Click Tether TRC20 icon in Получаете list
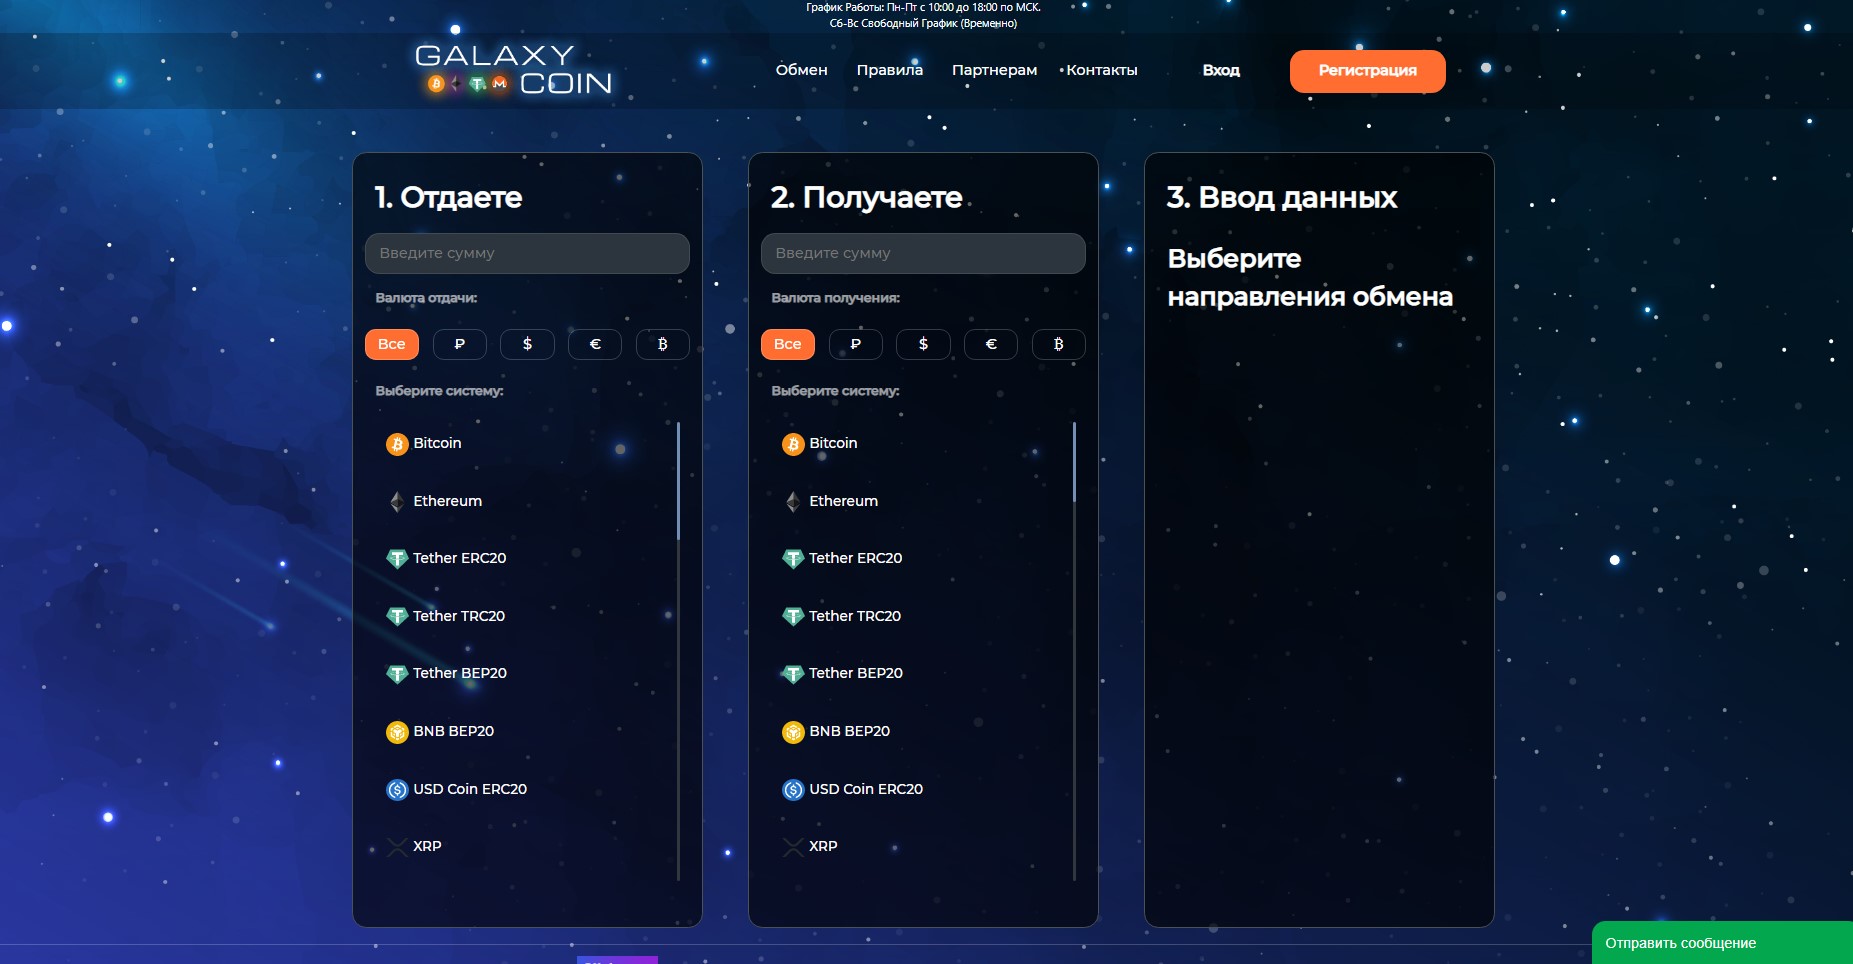The width and height of the screenshot is (1853, 964). pyautogui.click(x=793, y=617)
